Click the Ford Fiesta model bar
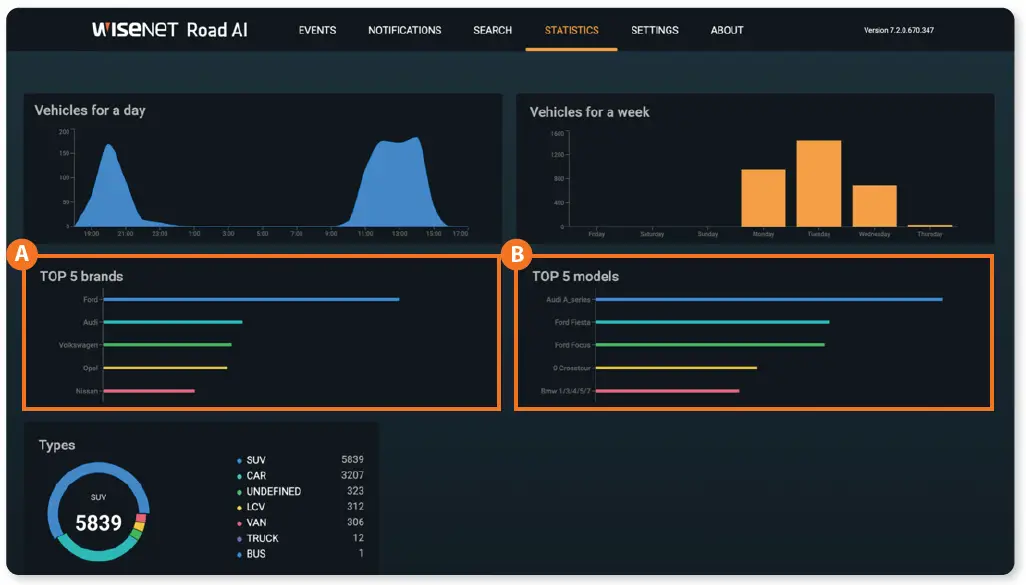This screenshot has width=1026, height=585. (x=713, y=322)
